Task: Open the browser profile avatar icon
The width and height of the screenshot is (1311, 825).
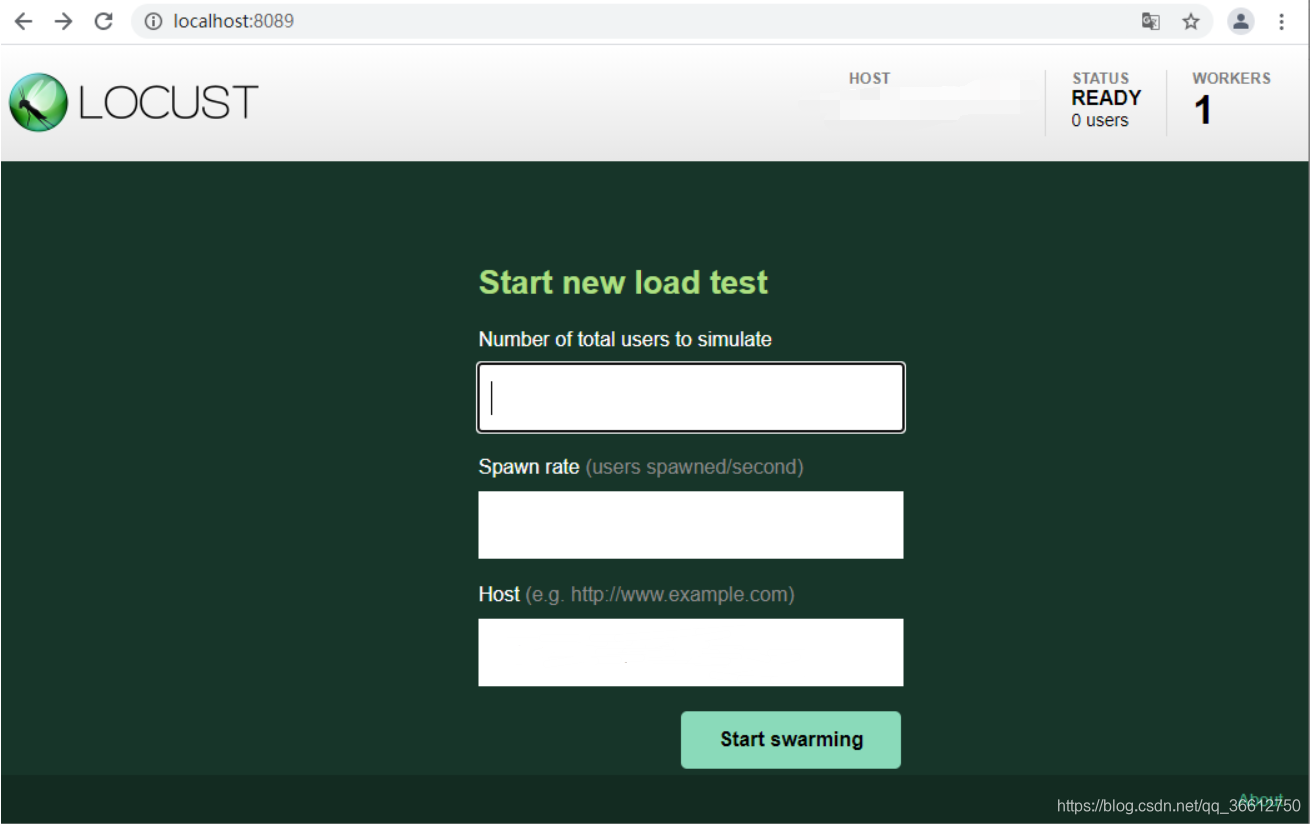Action: pyautogui.click(x=1241, y=21)
